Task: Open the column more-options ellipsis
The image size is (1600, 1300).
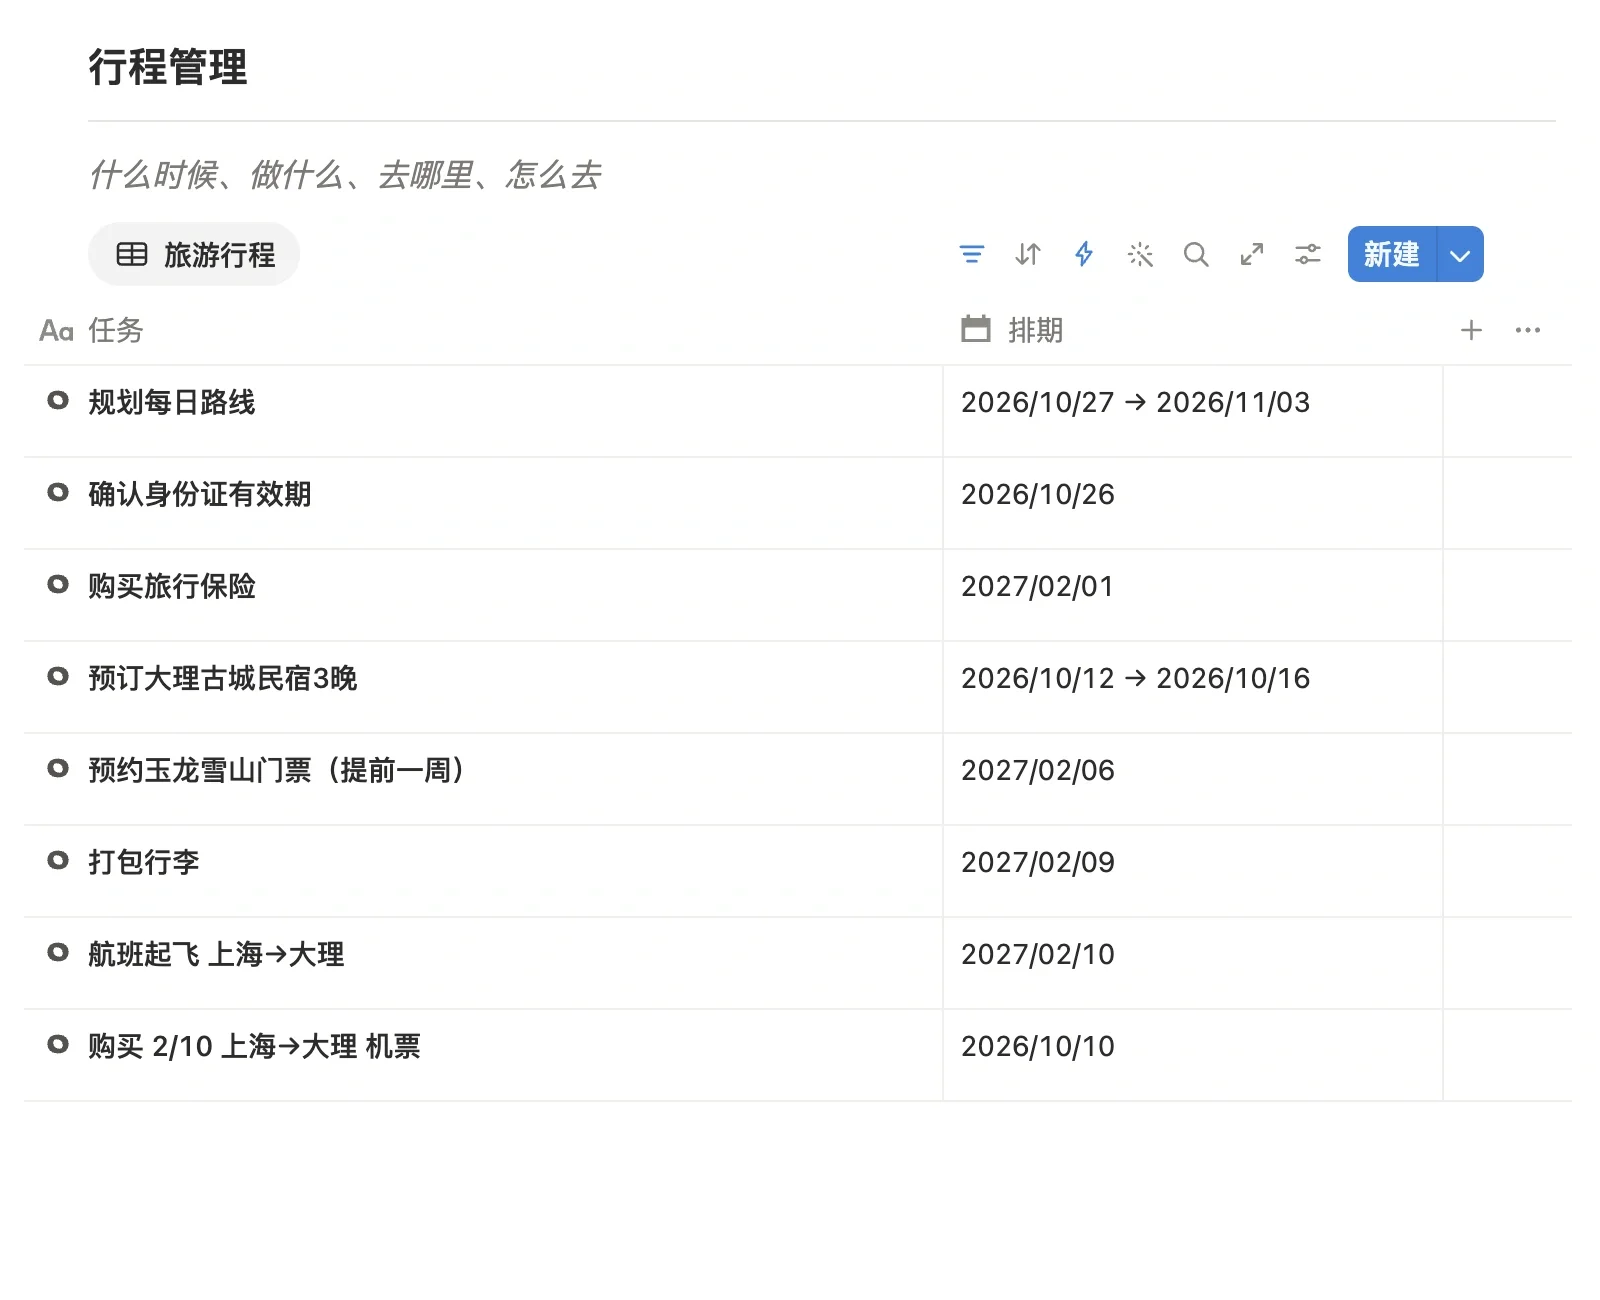Action: [x=1528, y=330]
